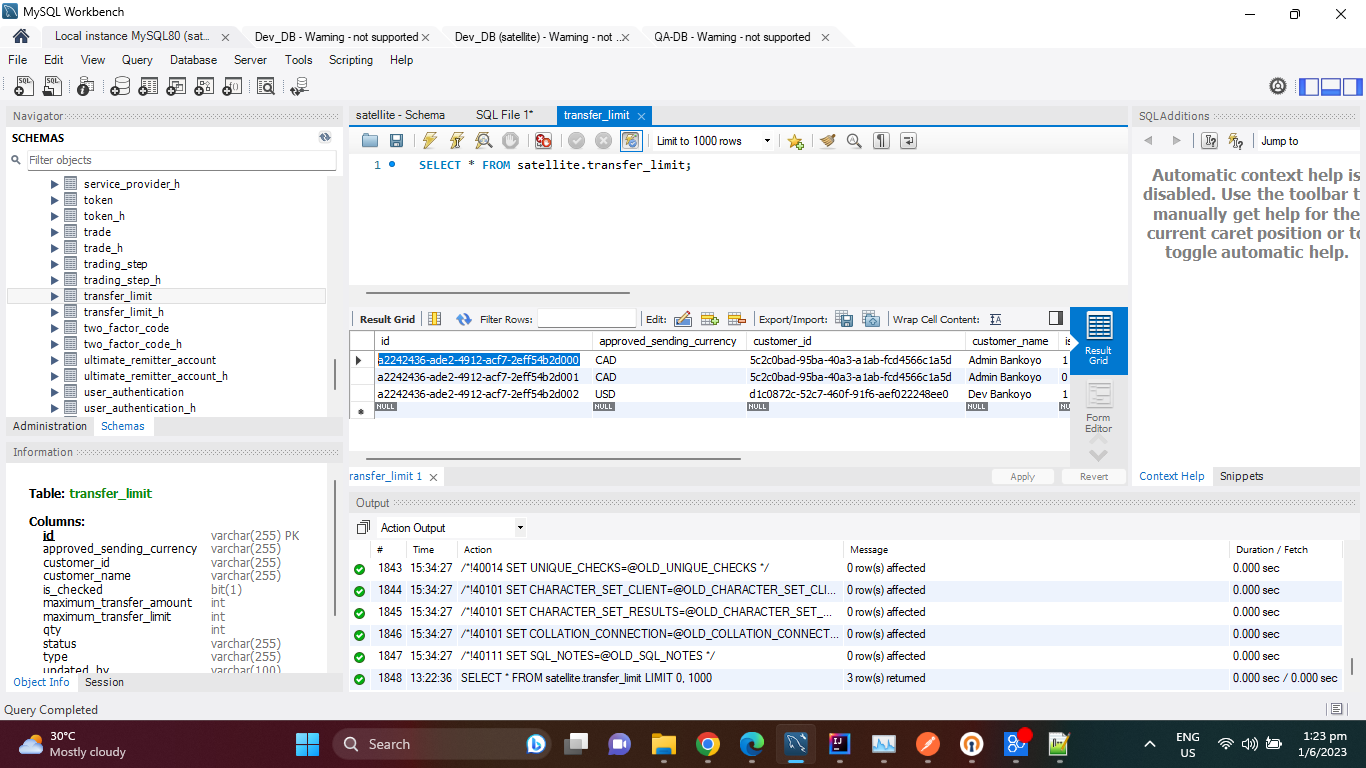
Task: Switch to the Session info tab
Action: pos(104,682)
